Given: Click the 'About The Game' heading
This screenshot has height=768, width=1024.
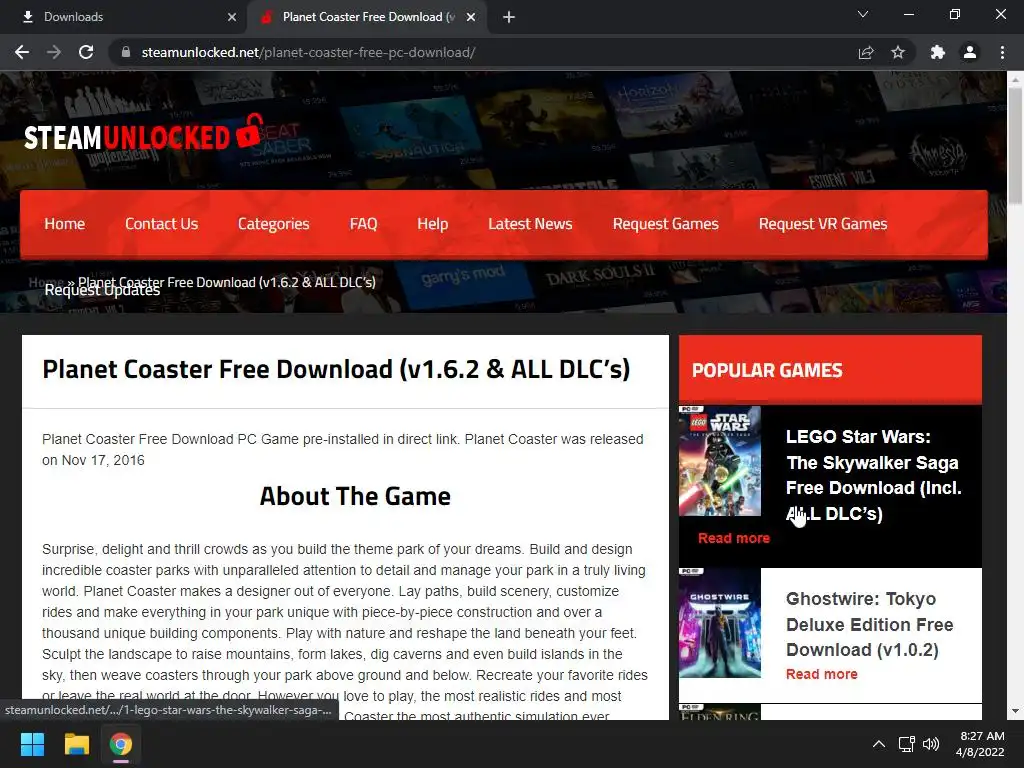Looking at the screenshot, I should pos(355,496).
